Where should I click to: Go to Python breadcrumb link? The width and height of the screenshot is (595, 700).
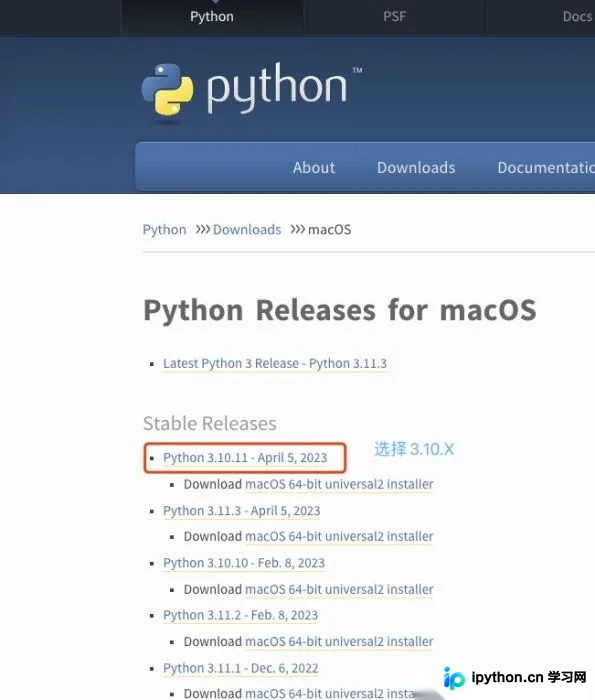tap(164, 229)
